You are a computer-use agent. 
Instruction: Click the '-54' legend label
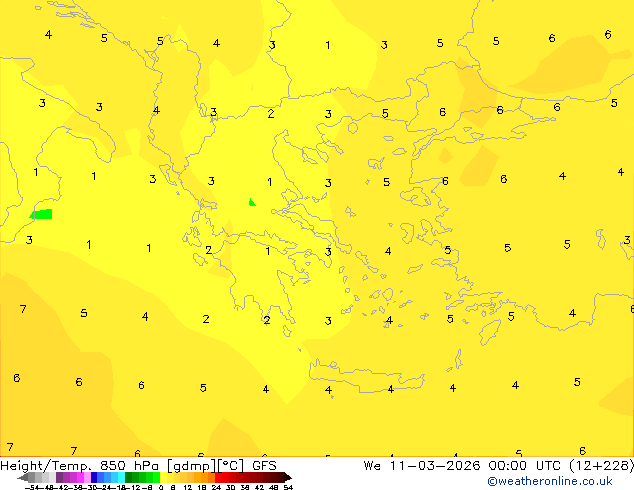coord(32,487)
